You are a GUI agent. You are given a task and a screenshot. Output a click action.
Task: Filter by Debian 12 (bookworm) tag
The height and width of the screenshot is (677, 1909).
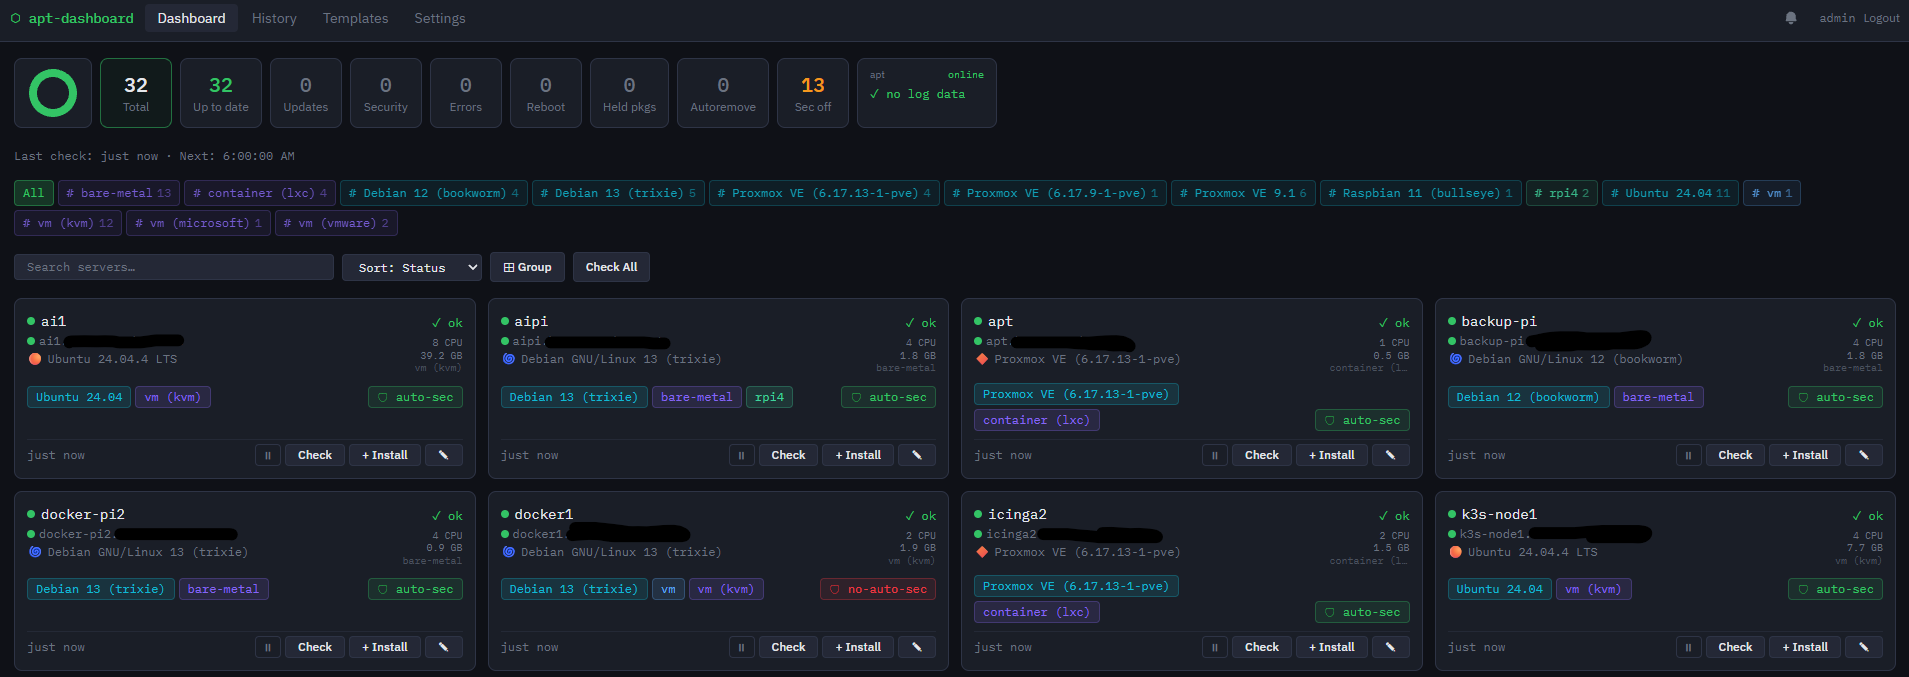click(434, 193)
